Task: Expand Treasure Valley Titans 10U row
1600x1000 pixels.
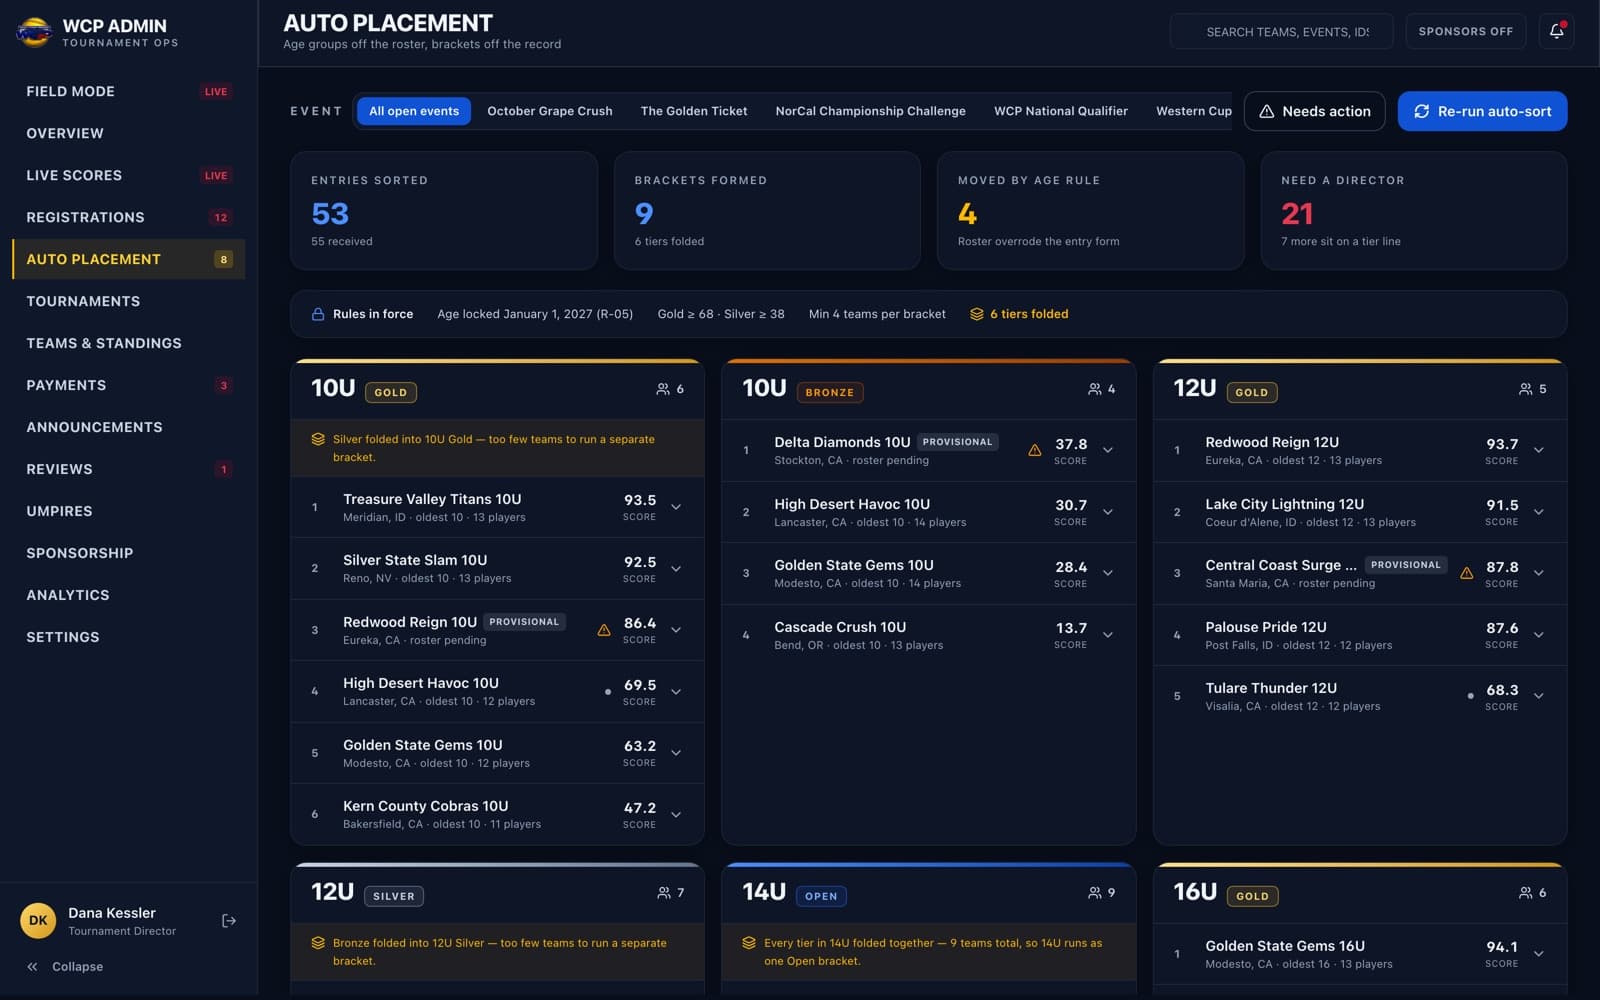Action: tap(676, 507)
